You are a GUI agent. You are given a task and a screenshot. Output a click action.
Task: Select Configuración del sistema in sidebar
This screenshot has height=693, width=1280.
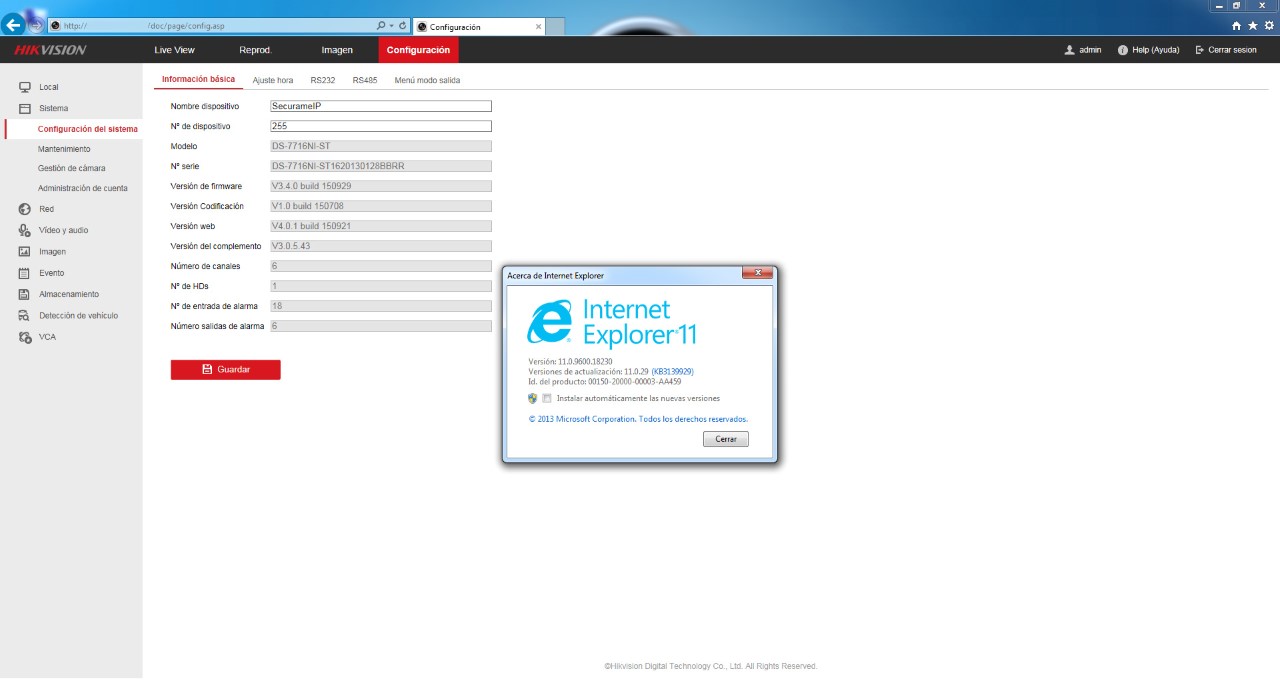coord(88,129)
